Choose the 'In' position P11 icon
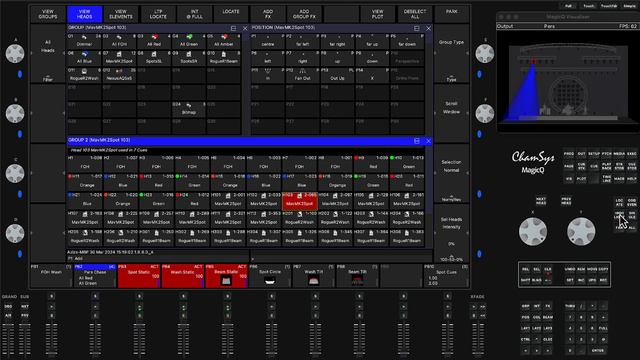Viewport: 640px width, 360px height. click(268, 71)
